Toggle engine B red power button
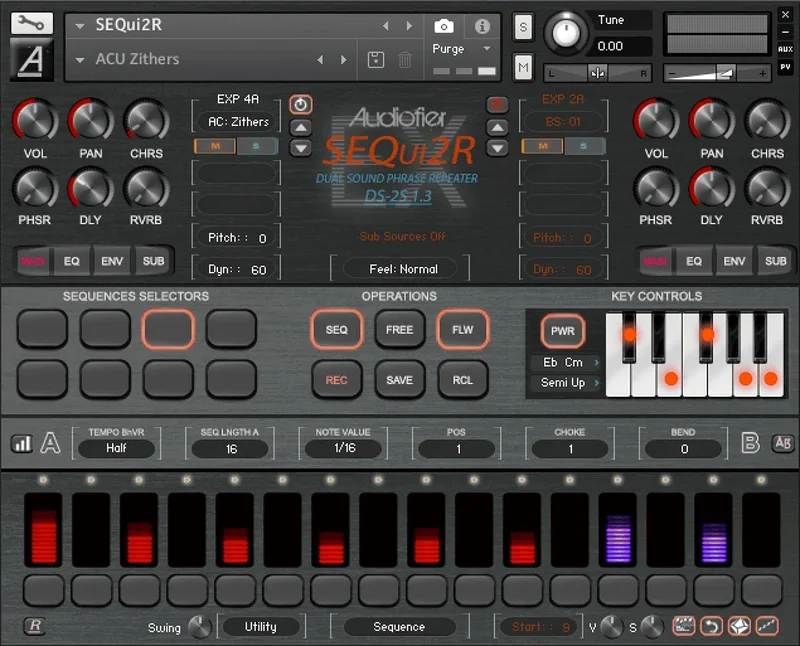Viewport: 800px width, 646px height. pyautogui.click(x=497, y=105)
